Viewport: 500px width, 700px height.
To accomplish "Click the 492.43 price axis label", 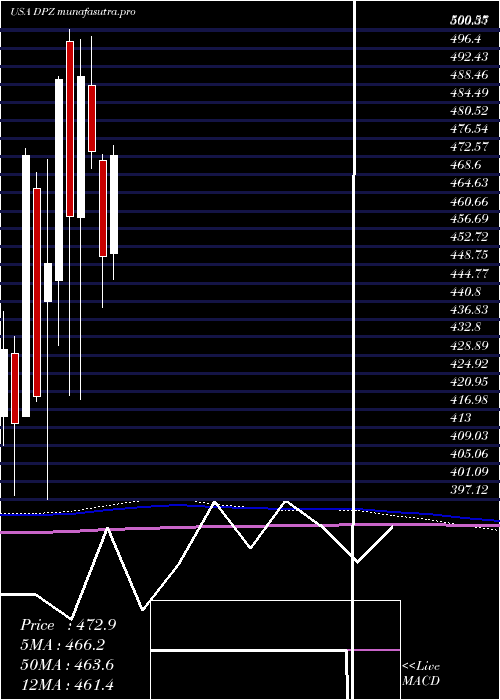I will pos(469,57).
